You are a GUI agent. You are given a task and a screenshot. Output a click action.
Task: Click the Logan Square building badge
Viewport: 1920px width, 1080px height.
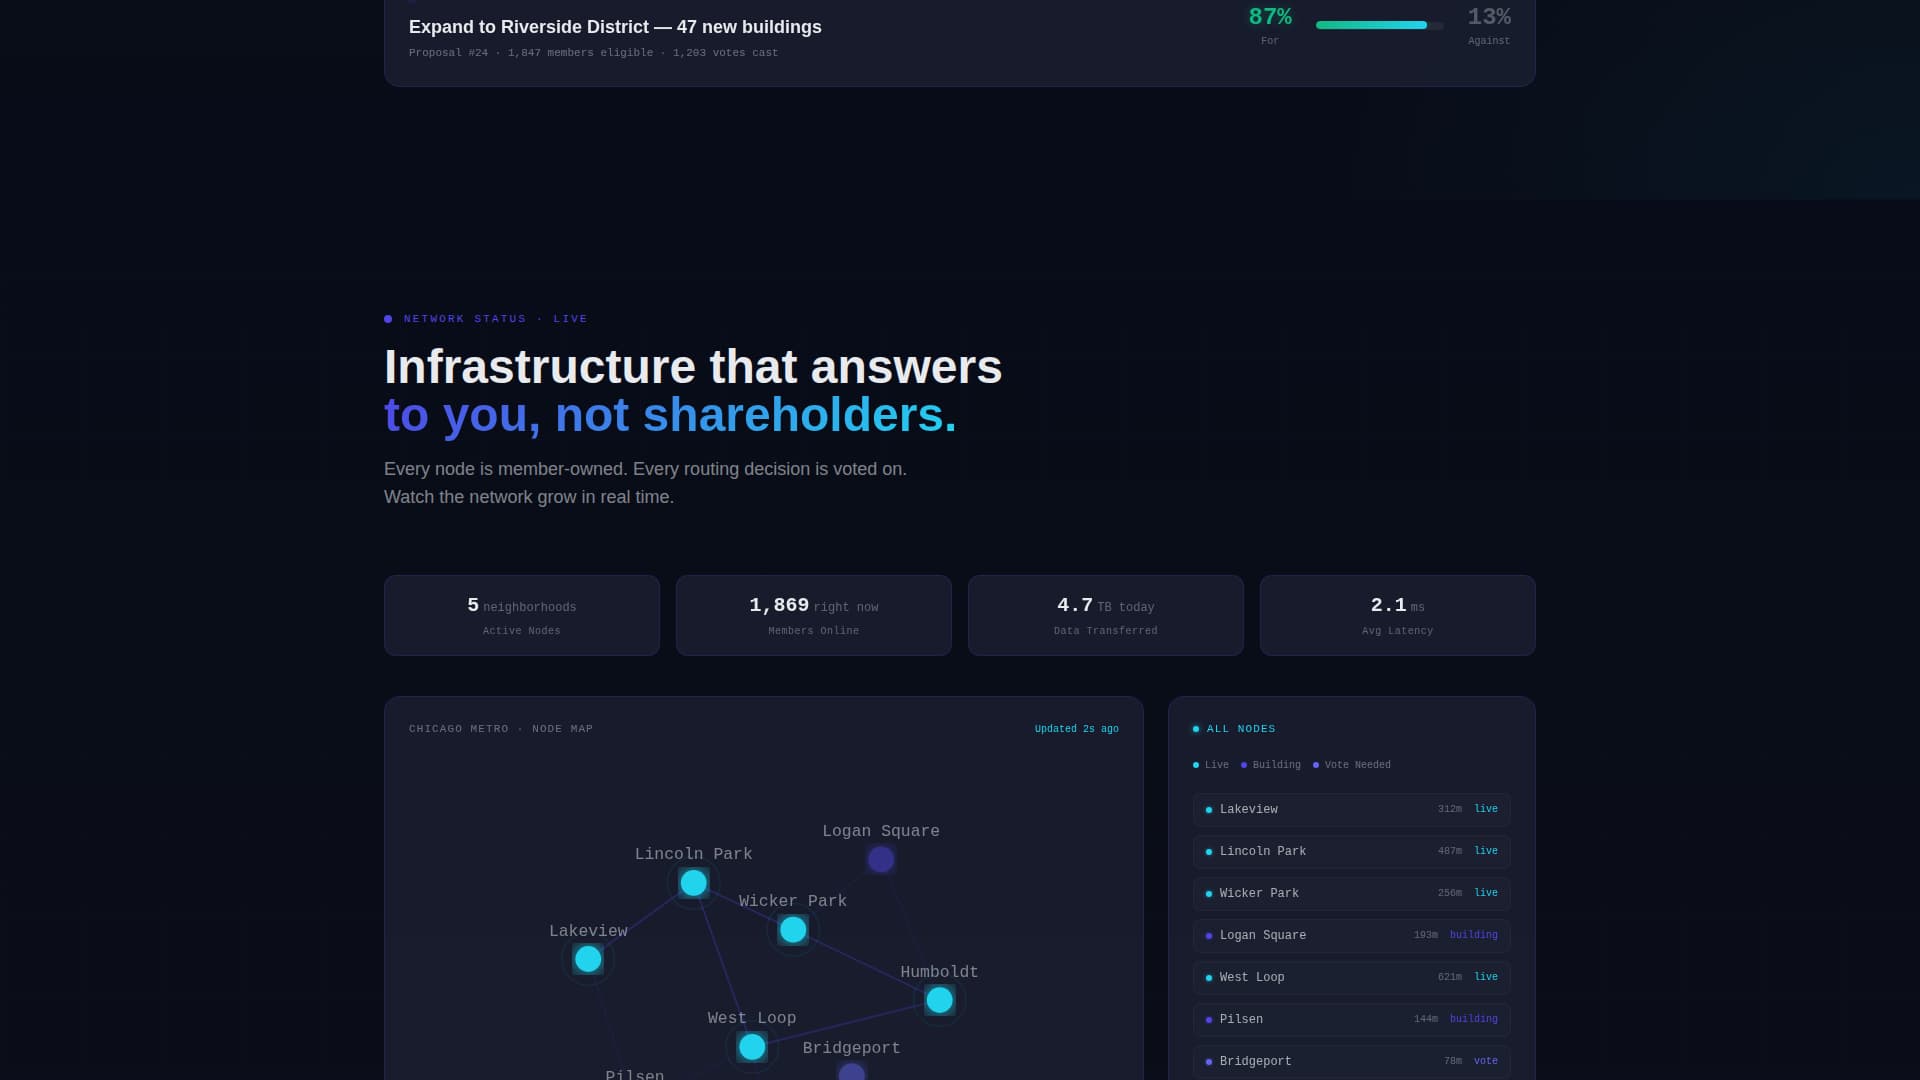1473,935
